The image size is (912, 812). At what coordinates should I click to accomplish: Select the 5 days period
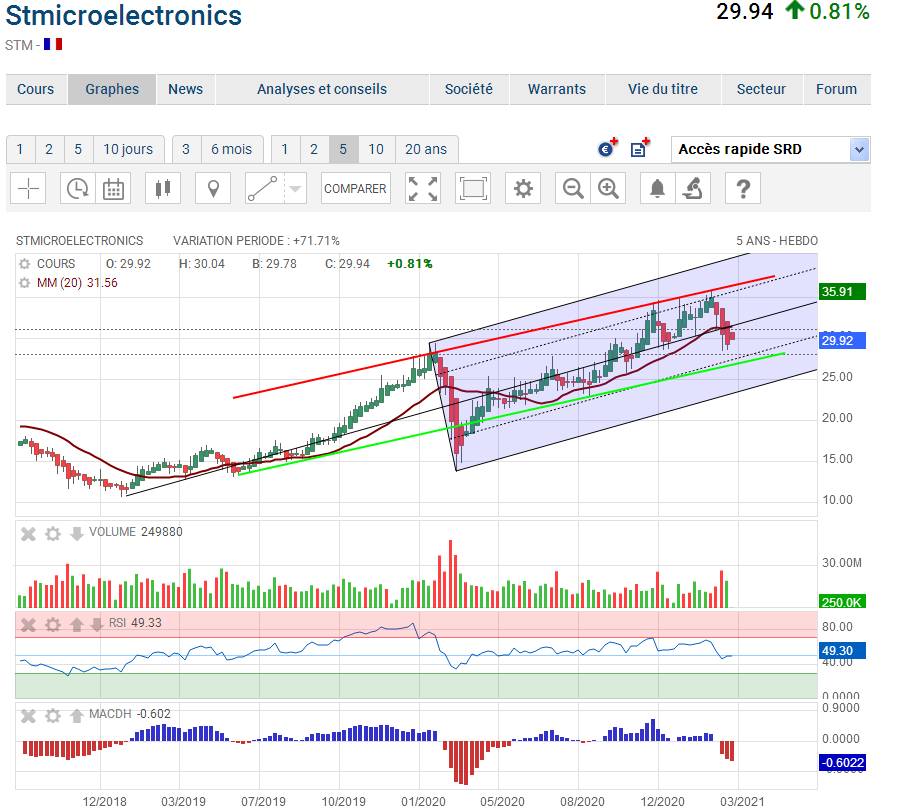tap(79, 149)
